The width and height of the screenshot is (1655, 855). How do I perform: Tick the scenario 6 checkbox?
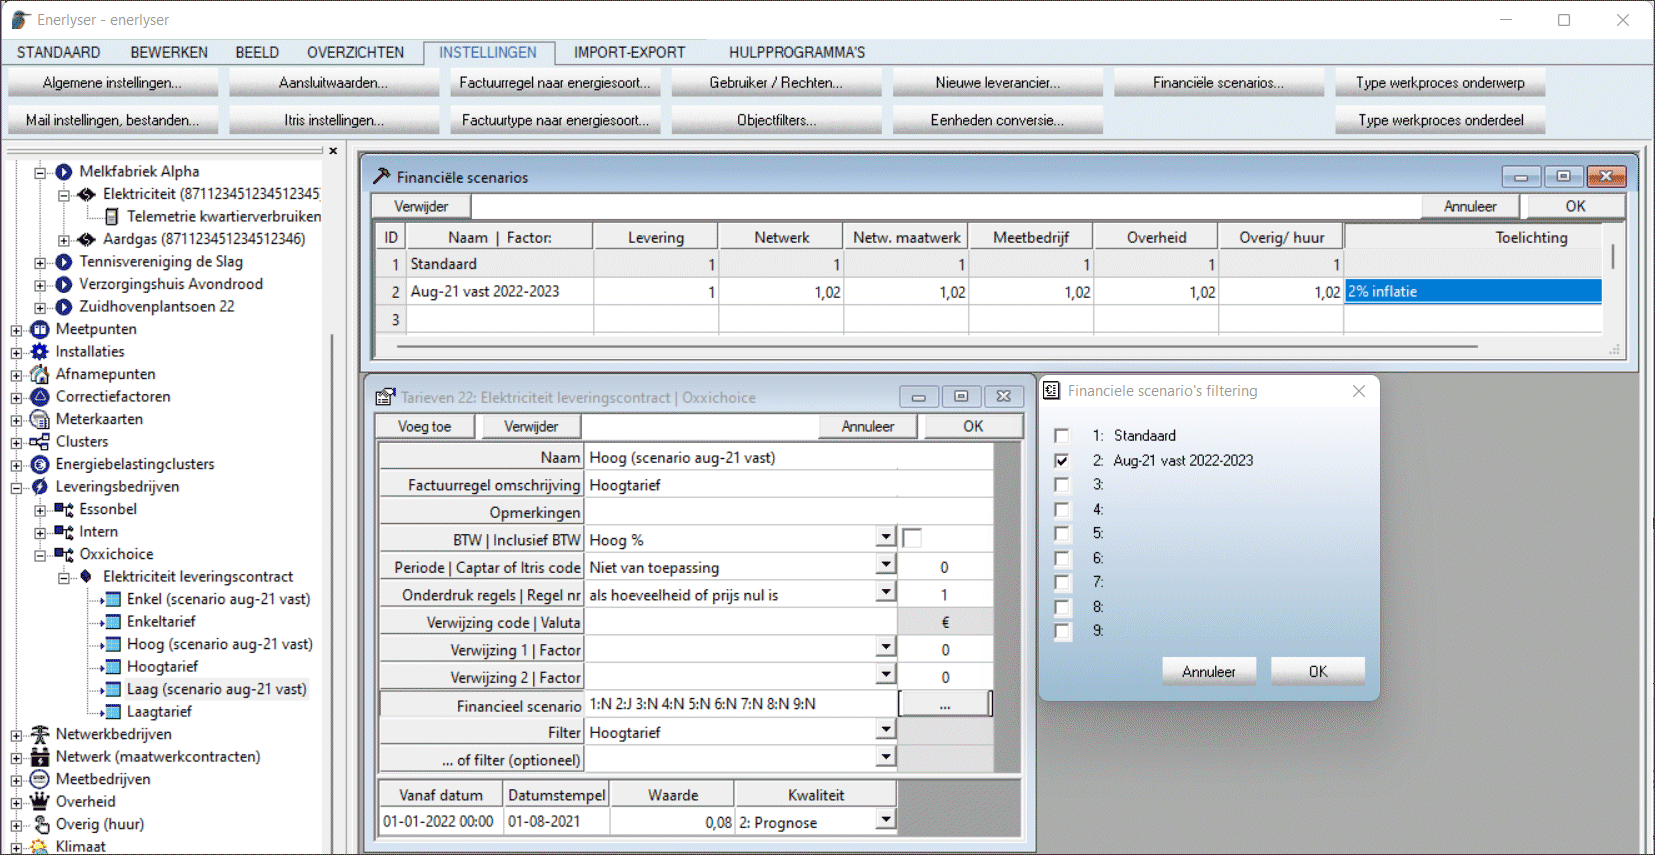pos(1062,559)
